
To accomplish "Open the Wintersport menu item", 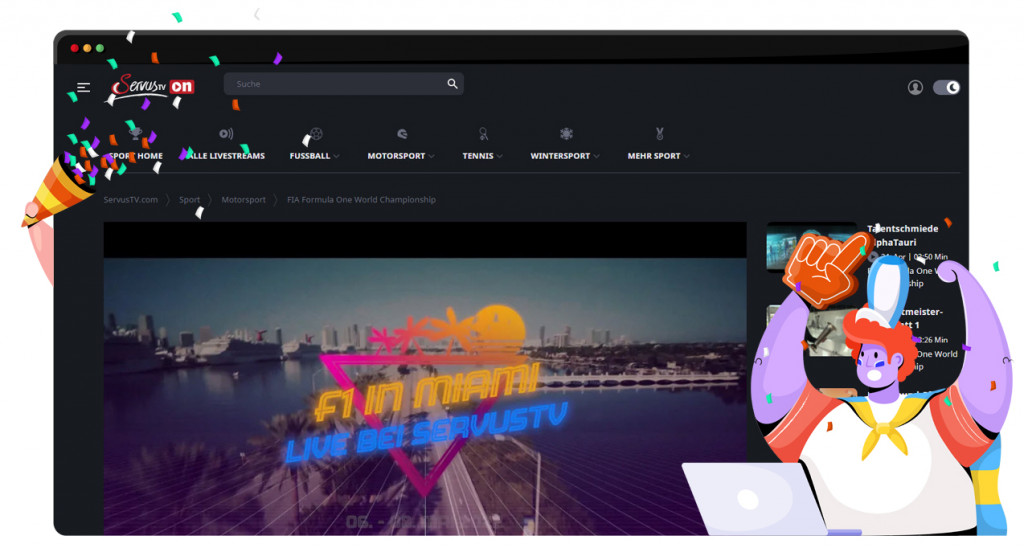I will 560,155.
